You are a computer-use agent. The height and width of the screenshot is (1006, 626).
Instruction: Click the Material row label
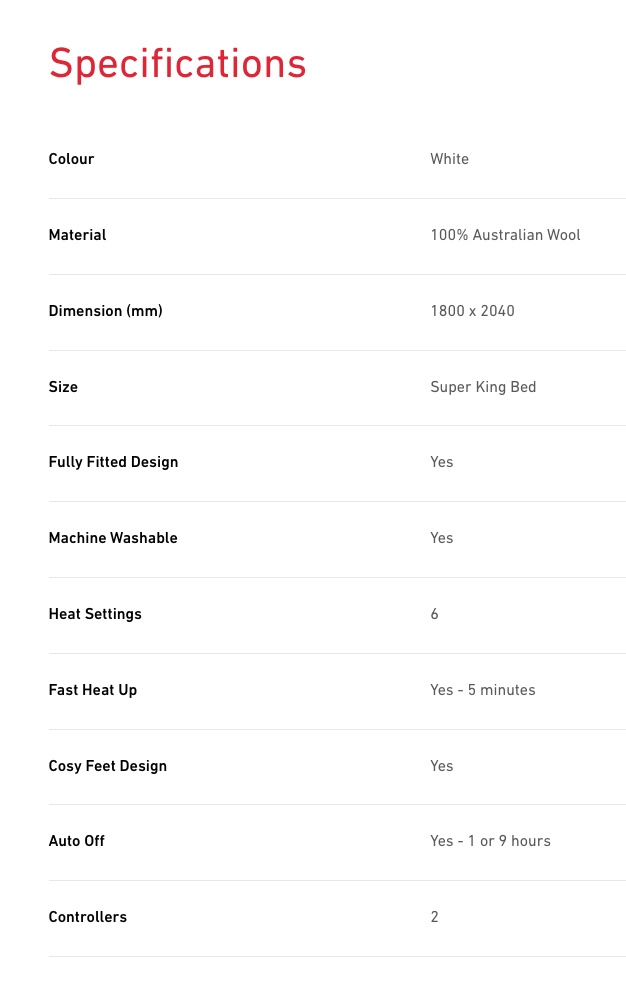tap(77, 235)
